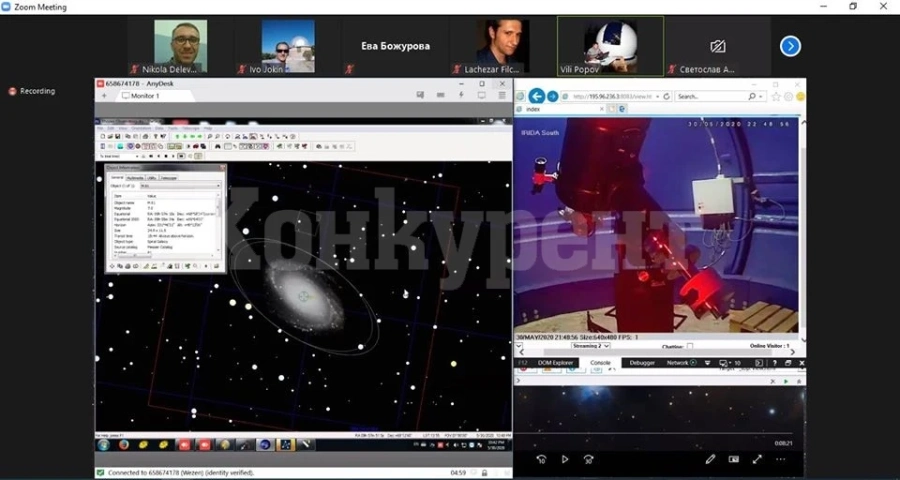
Task: Click the browser Search field
Action: (711, 96)
